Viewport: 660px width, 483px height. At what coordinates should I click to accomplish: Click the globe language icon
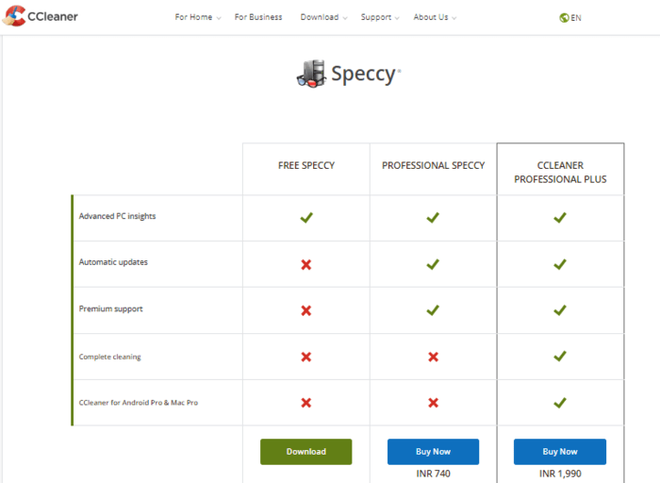click(x=565, y=18)
